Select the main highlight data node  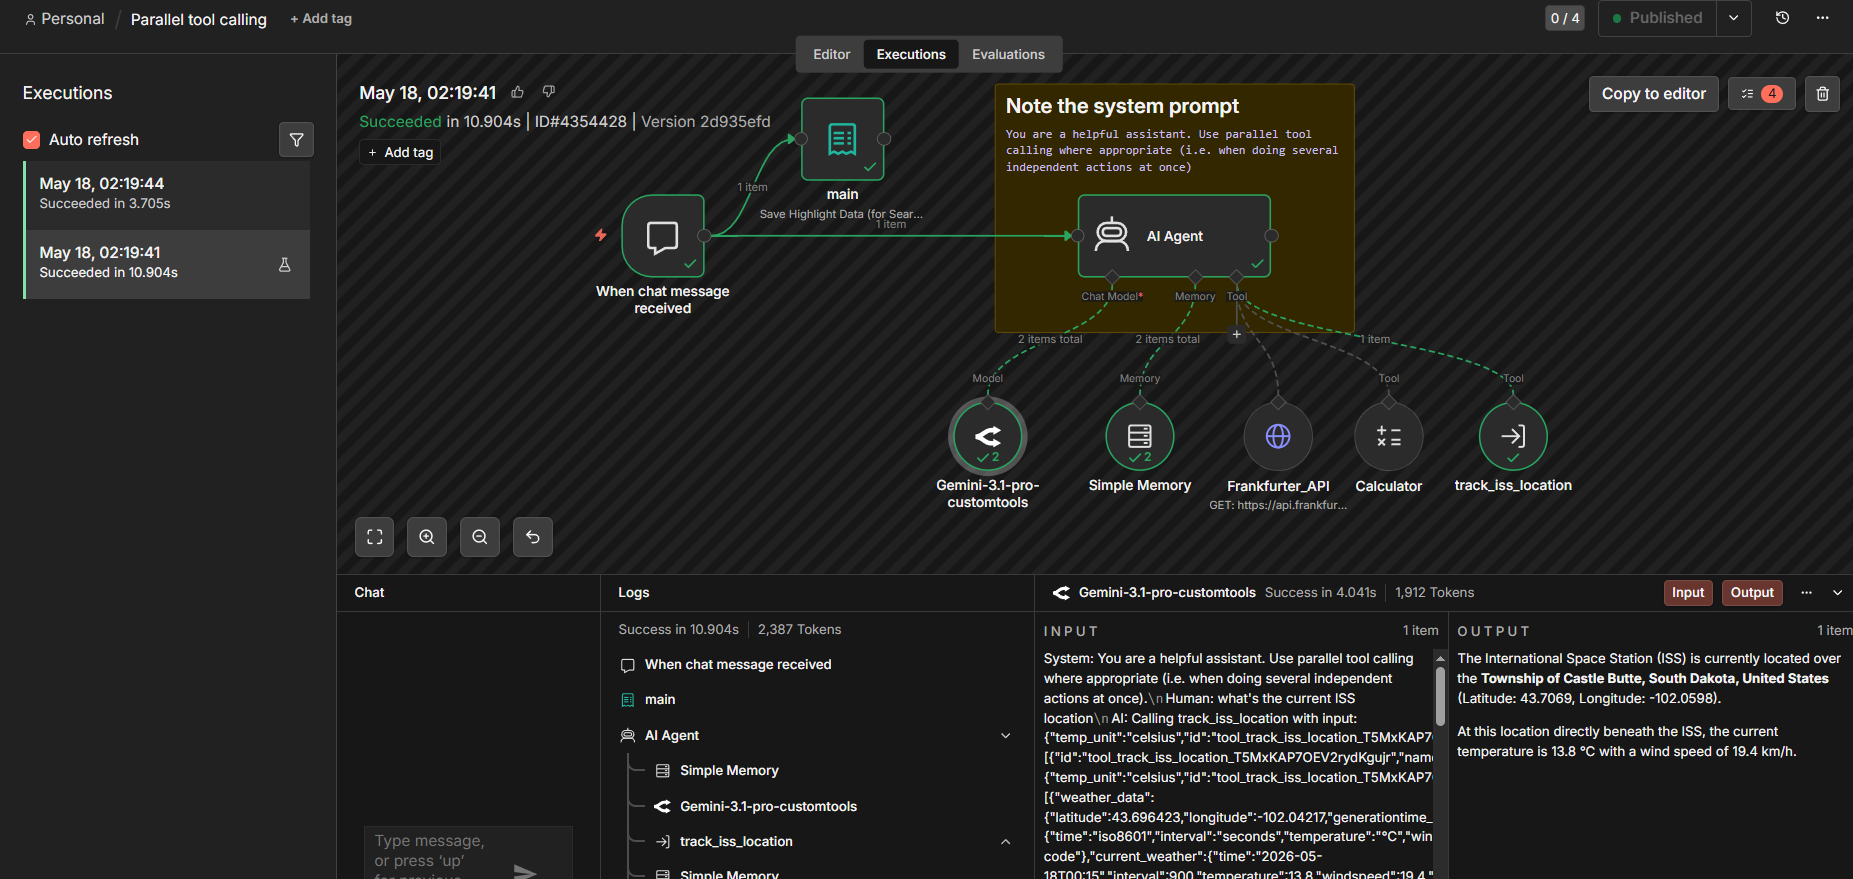click(x=842, y=139)
